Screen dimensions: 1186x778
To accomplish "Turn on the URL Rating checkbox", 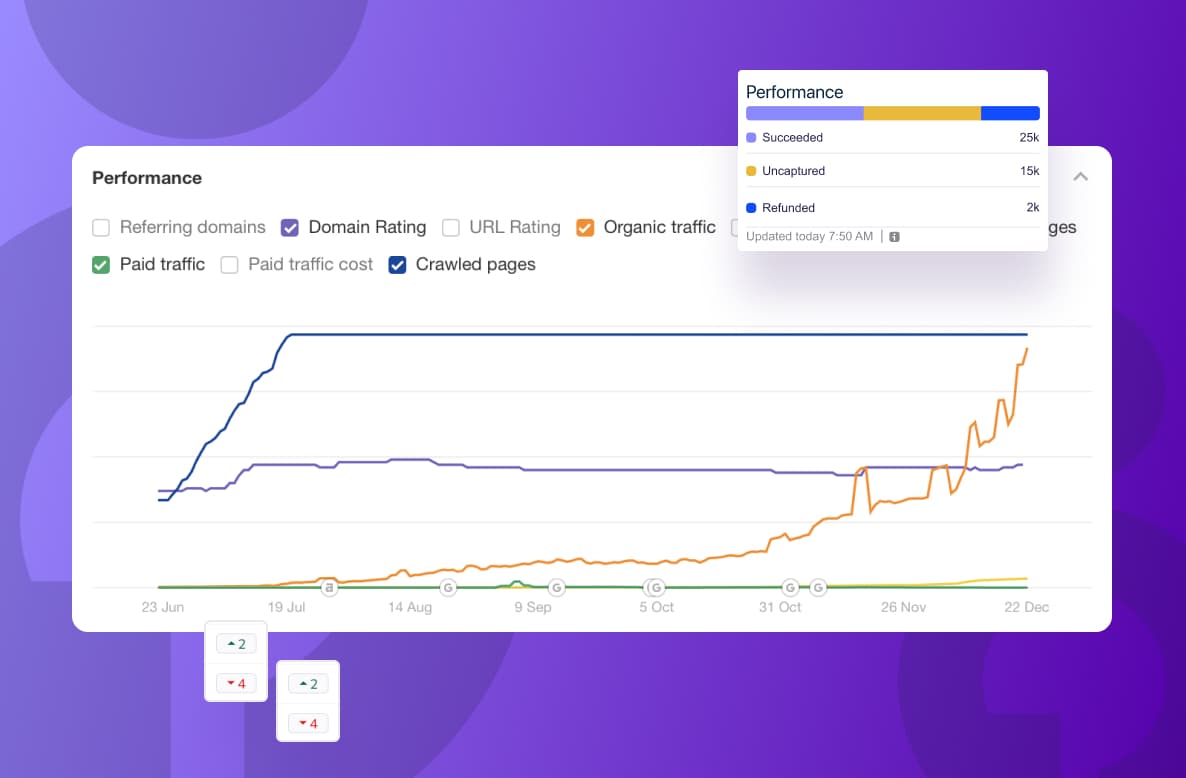I will click(x=451, y=227).
